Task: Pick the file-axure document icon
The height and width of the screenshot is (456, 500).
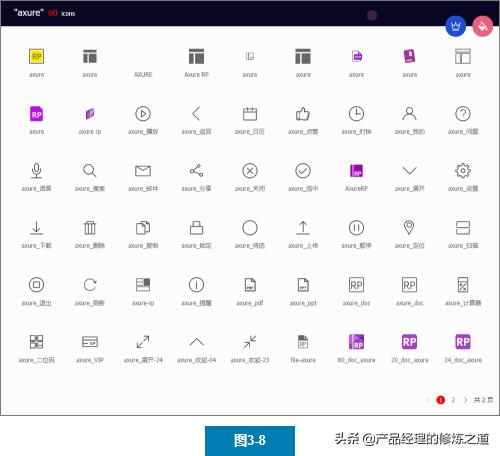Action: (303, 342)
